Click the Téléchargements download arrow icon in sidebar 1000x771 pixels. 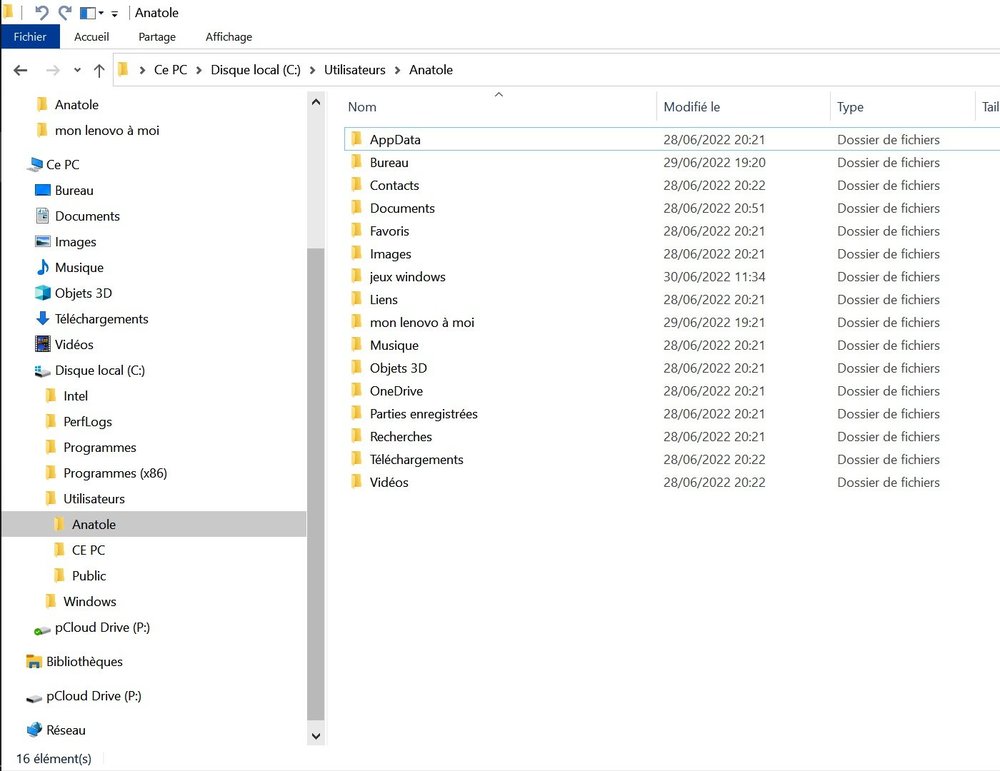tap(42, 319)
